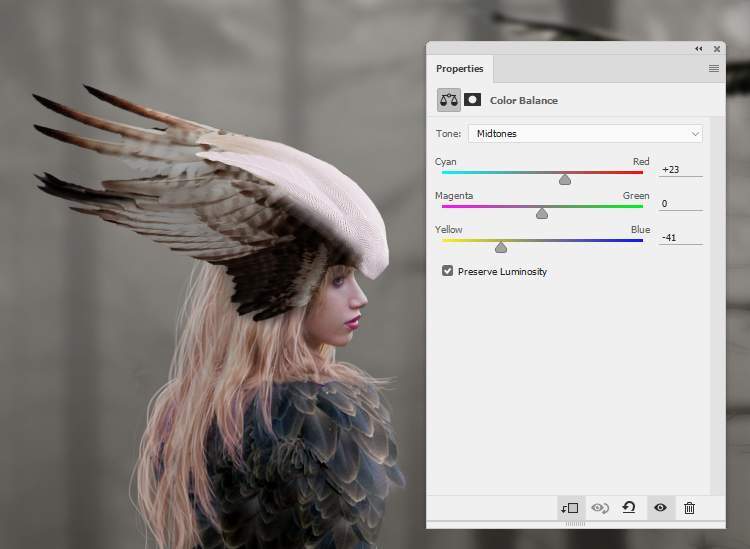Image resolution: width=750 pixels, height=549 pixels.
Task: Click the Cyan-Red slider handle
Action: [565, 180]
